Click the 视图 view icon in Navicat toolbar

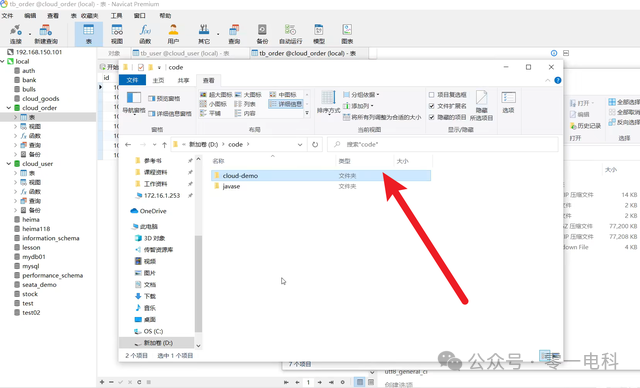click(117, 34)
